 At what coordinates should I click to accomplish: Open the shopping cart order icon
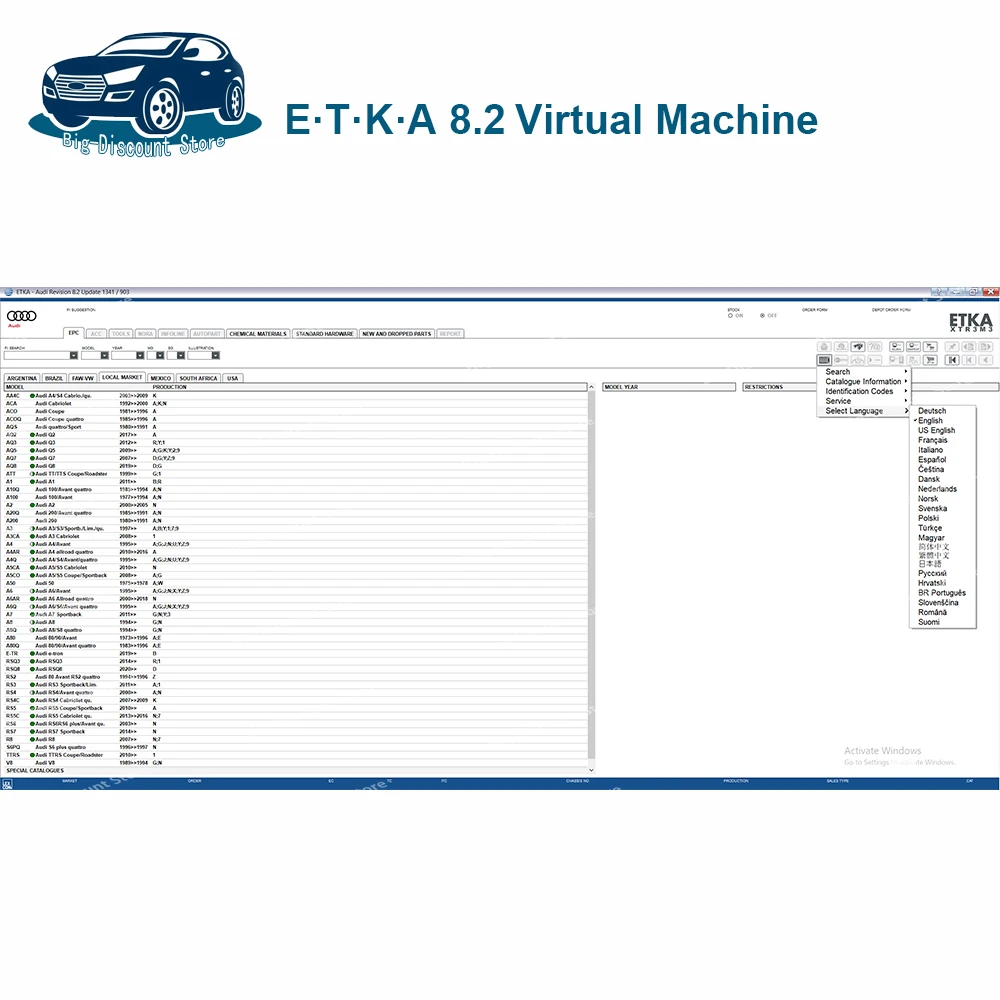pos(931,359)
